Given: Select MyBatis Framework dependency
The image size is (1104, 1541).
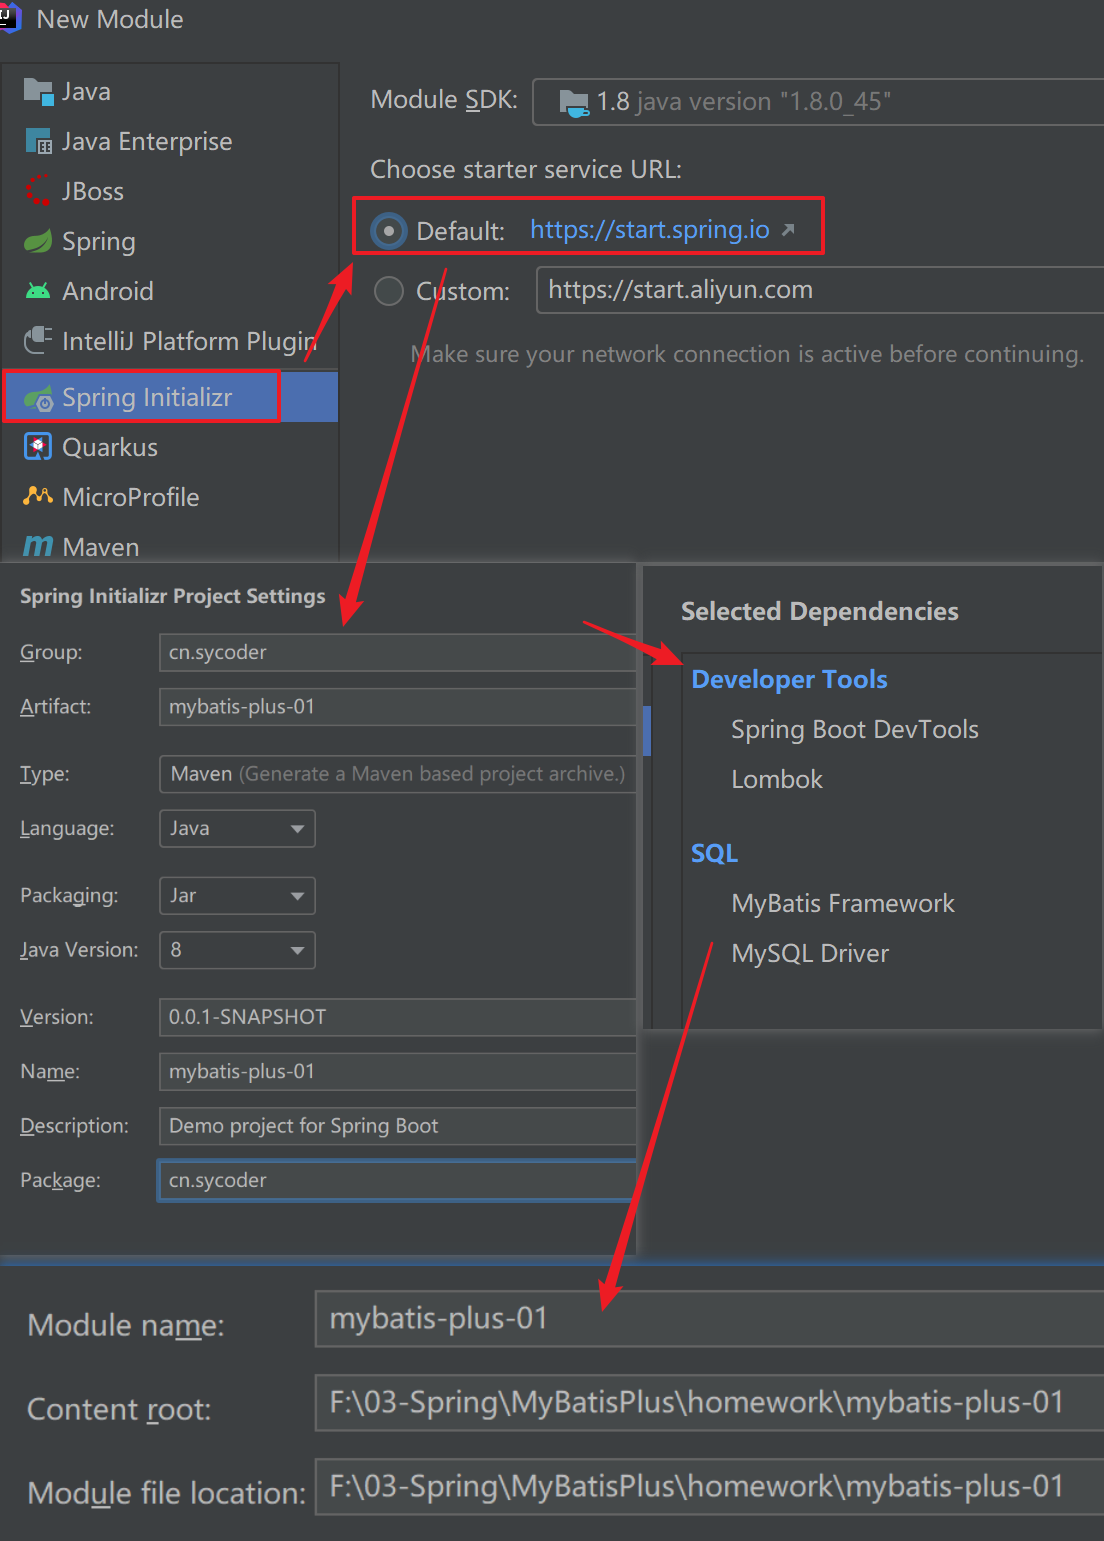Looking at the screenshot, I should click(843, 903).
